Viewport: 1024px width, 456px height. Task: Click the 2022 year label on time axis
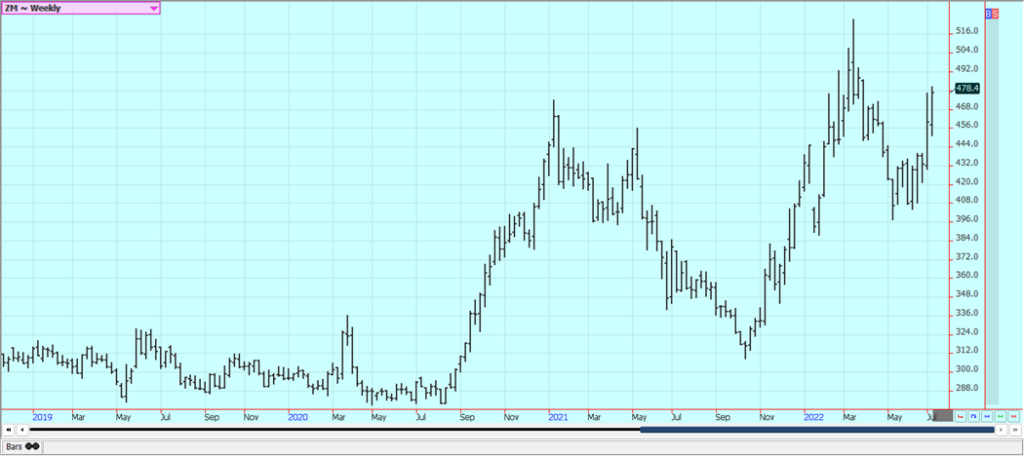pos(814,416)
